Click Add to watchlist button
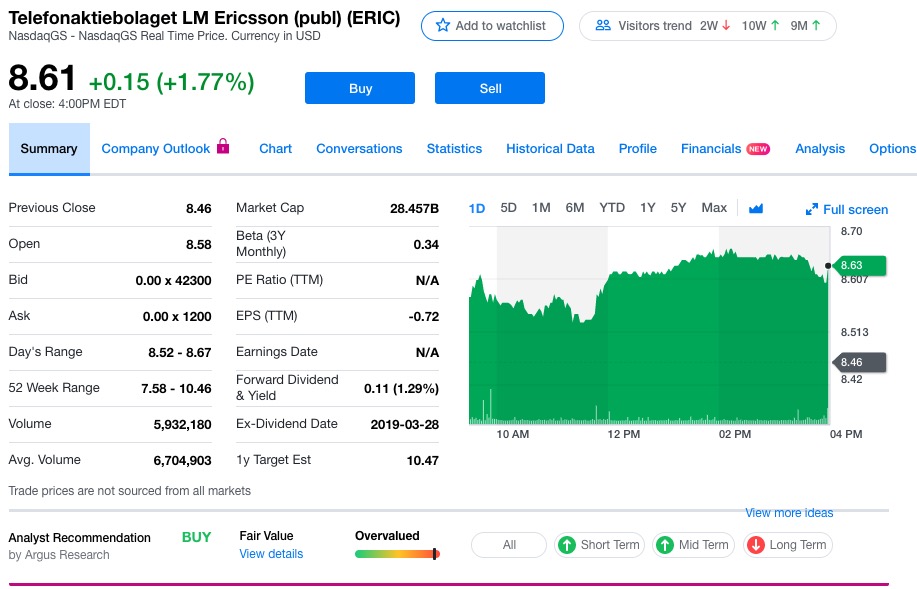The height and width of the screenshot is (589, 917). [492, 26]
